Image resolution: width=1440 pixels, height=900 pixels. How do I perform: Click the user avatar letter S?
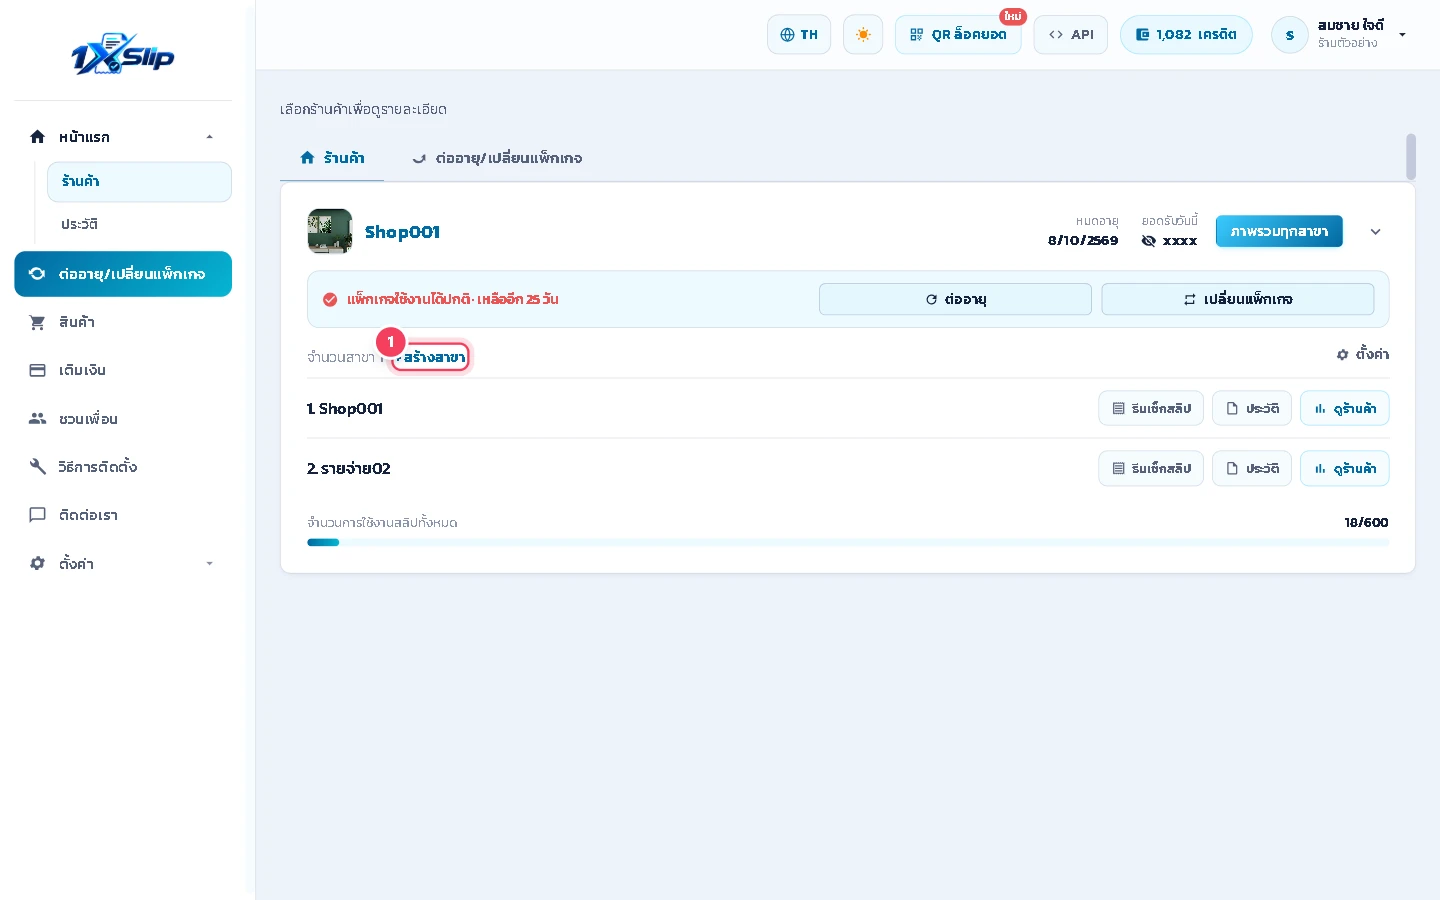(1290, 35)
